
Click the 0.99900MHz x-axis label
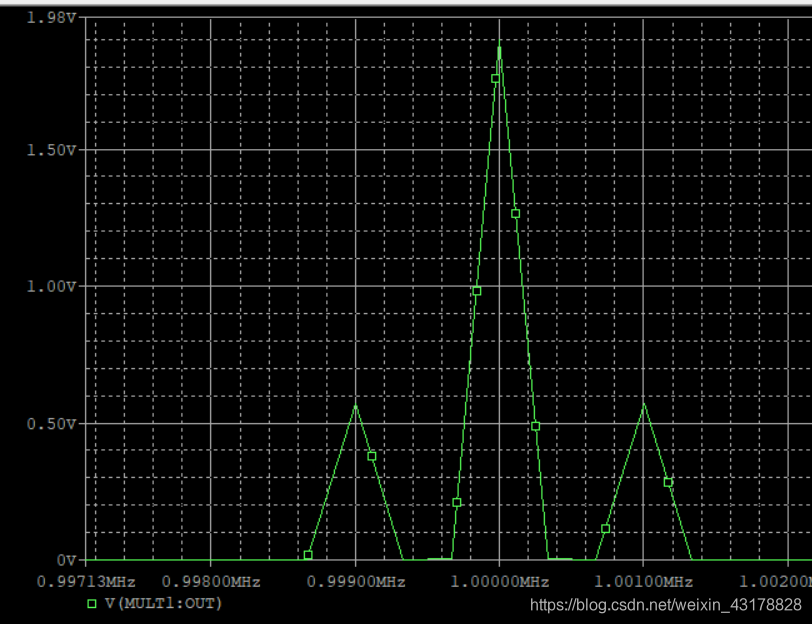356,582
